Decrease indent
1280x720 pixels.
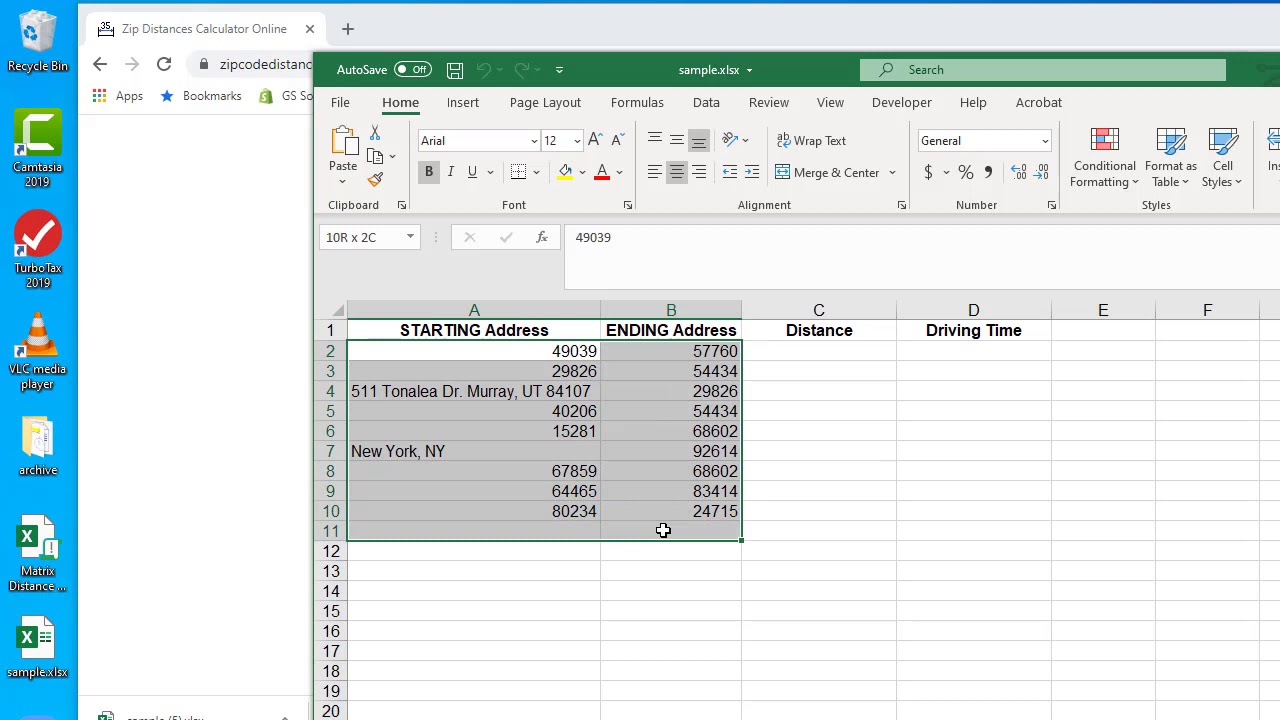point(730,172)
